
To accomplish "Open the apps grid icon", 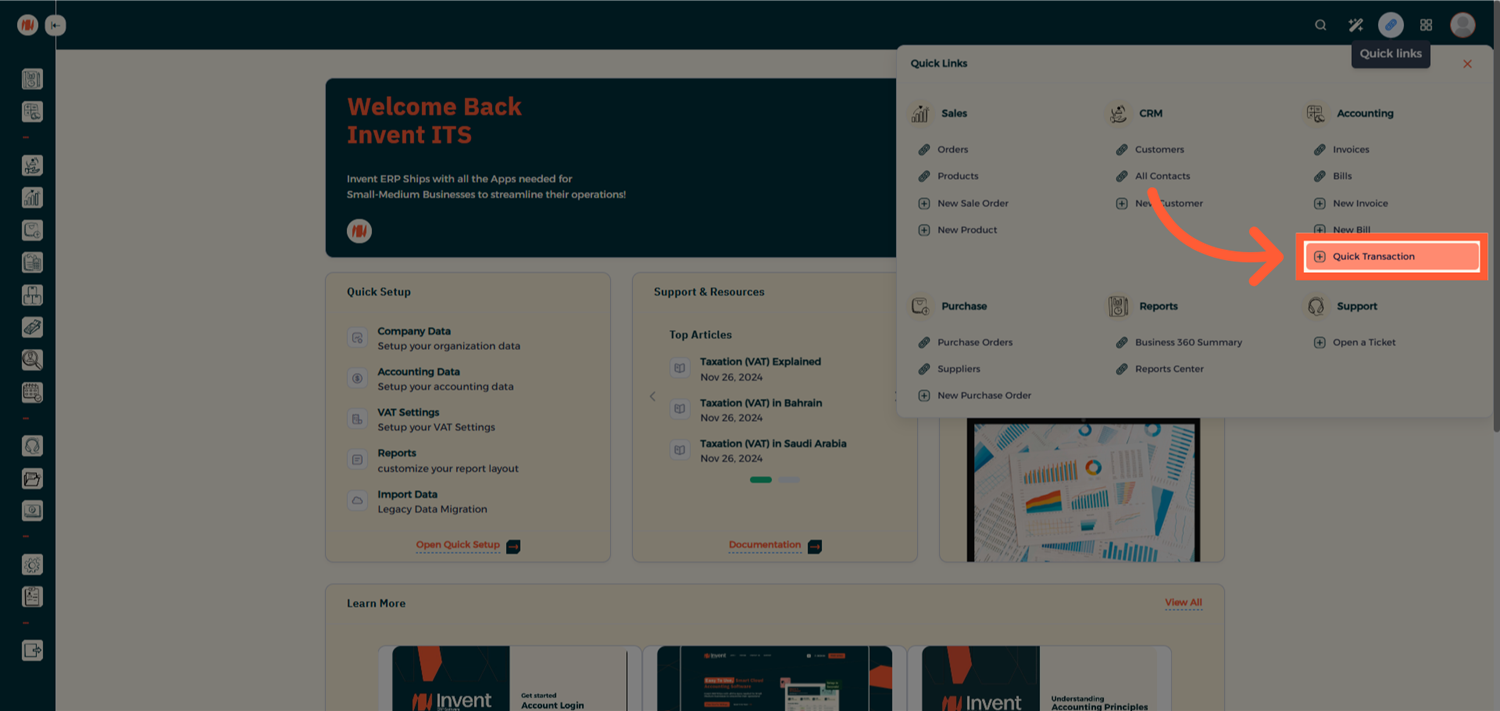I will (x=1426, y=25).
